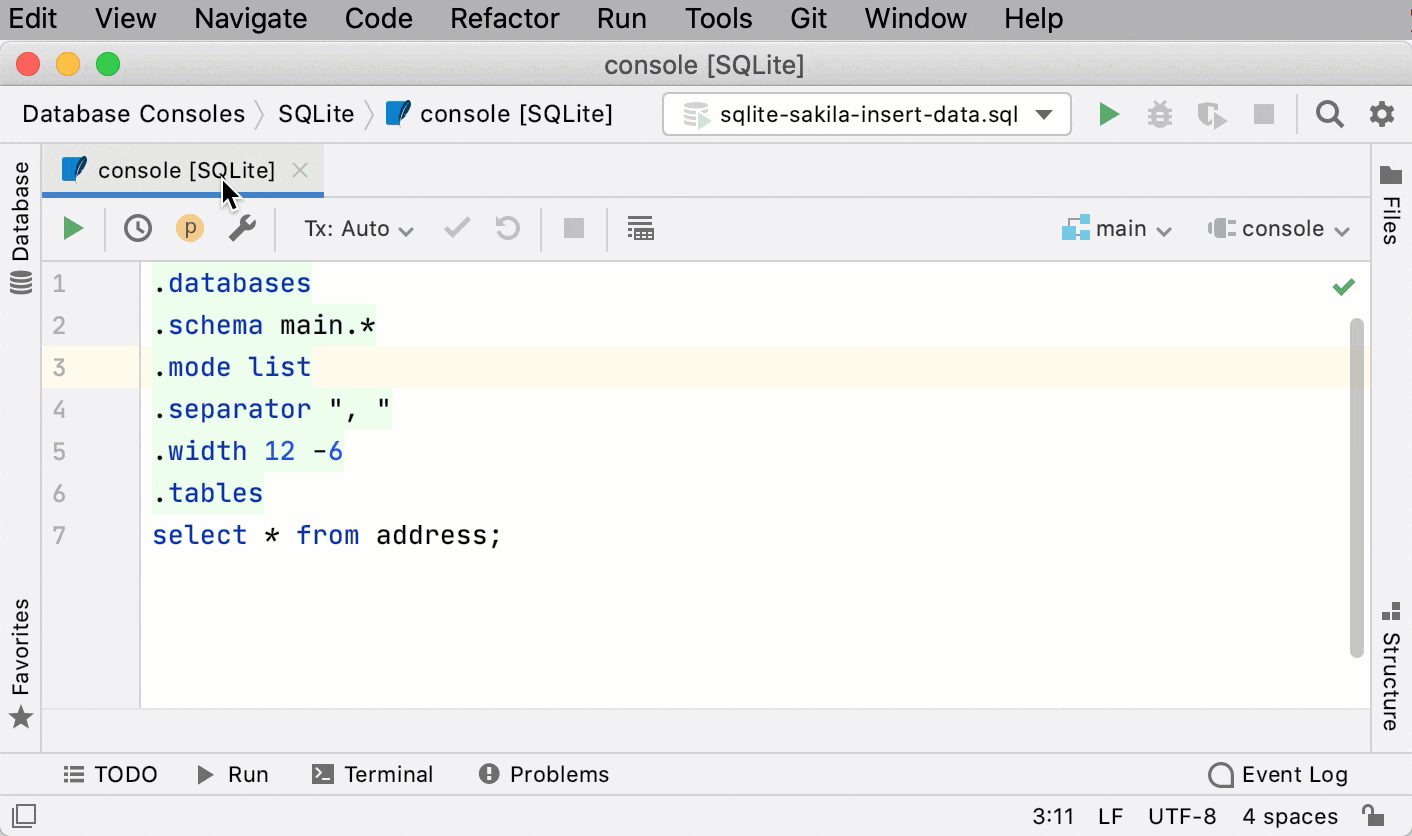
Task: Show the Database tool window
Action: pos(20,213)
